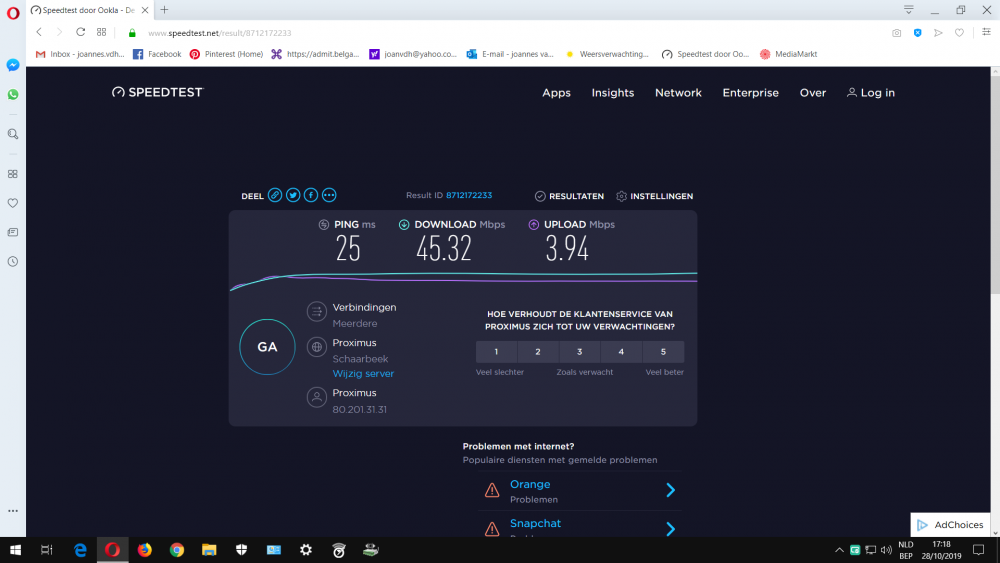Open the Apps menu item
Screen dimensions: 1000x563
click(x=556, y=93)
